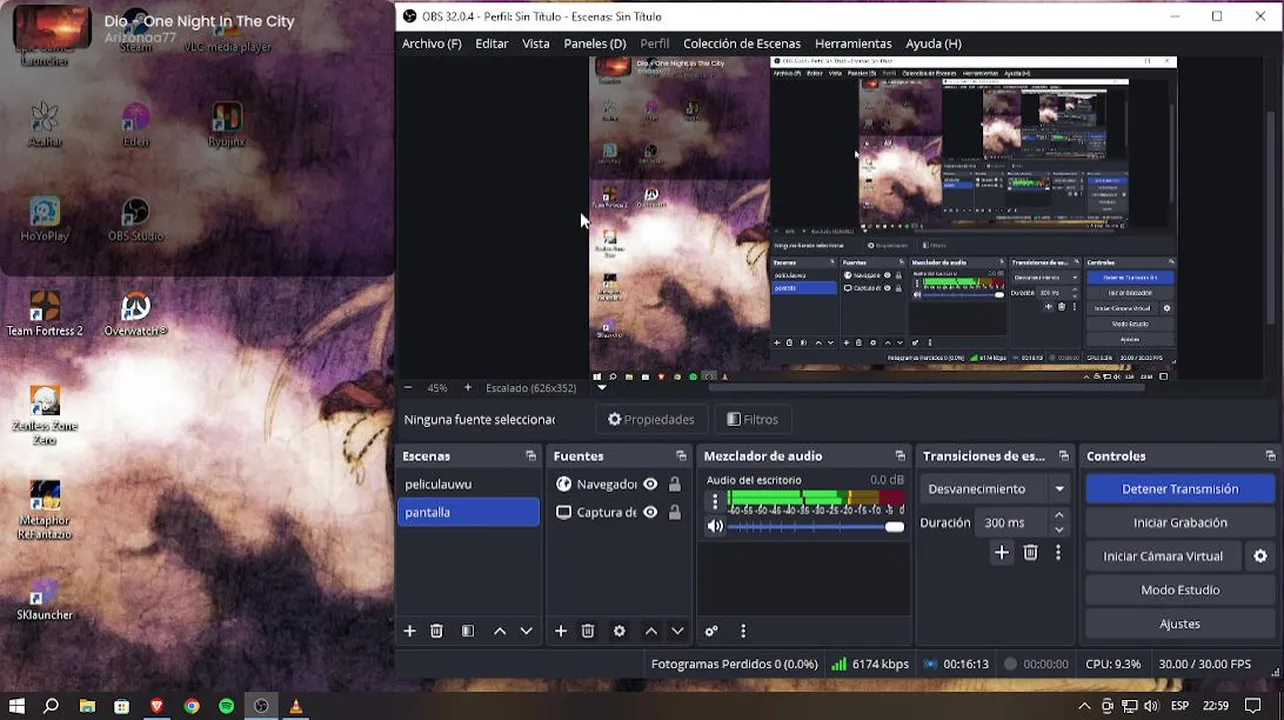This screenshot has height=720, width=1284.
Task: Adjust Audio del escritorio volume slider
Action: pyautogui.click(x=816, y=527)
